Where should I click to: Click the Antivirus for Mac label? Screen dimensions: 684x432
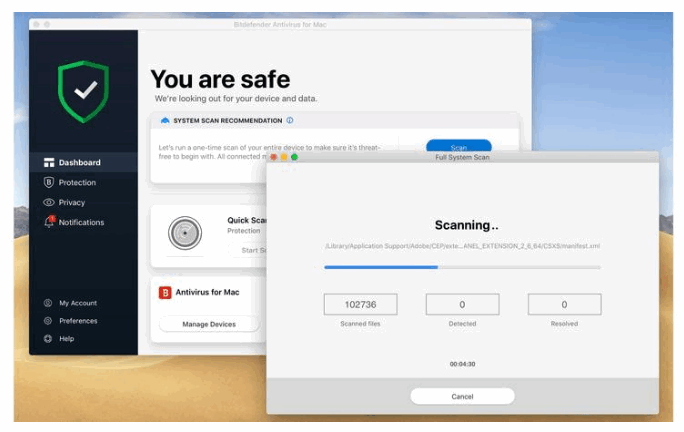pos(208,292)
